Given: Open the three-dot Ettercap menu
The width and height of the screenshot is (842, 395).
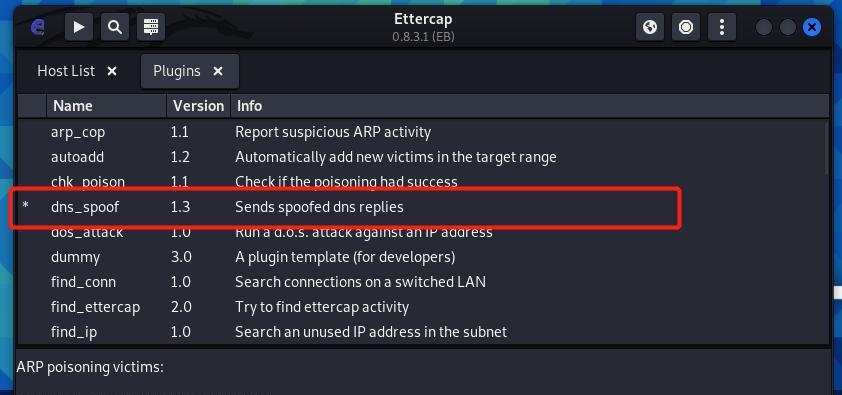Looking at the screenshot, I should point(722,27).
